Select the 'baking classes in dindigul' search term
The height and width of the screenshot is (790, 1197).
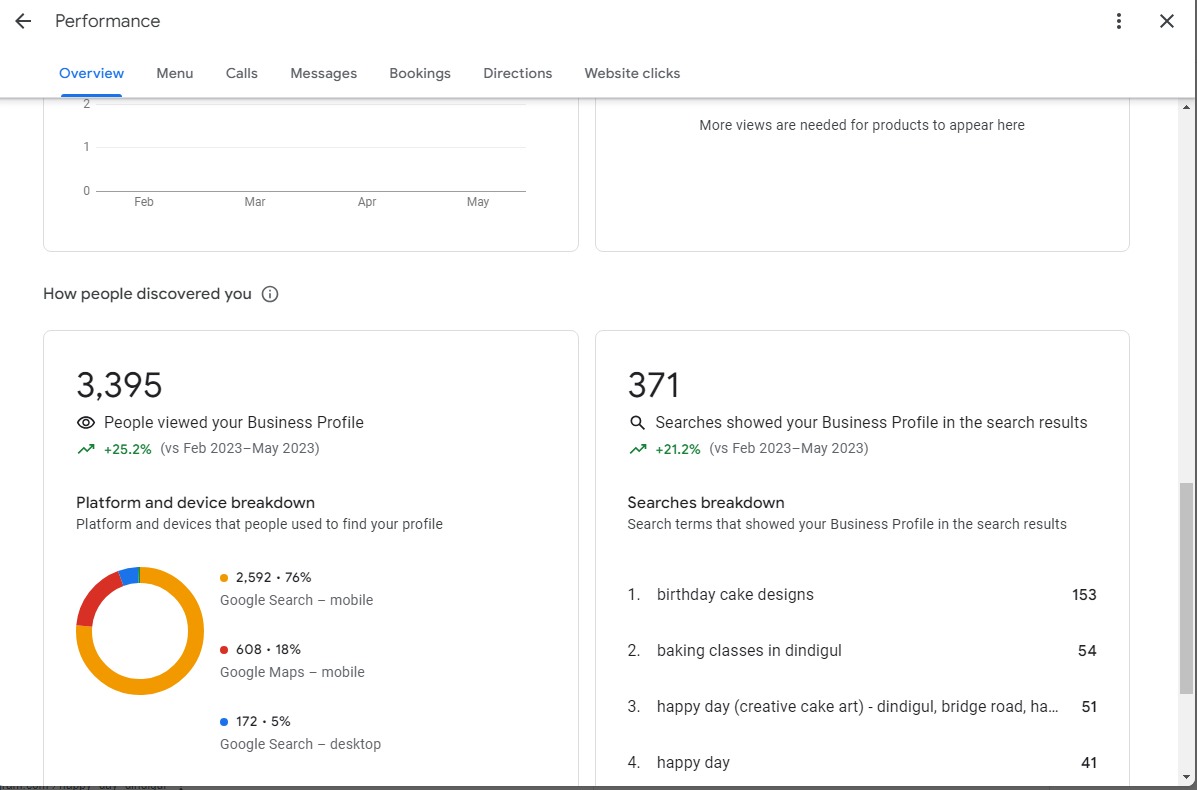(x=749, y=650)
